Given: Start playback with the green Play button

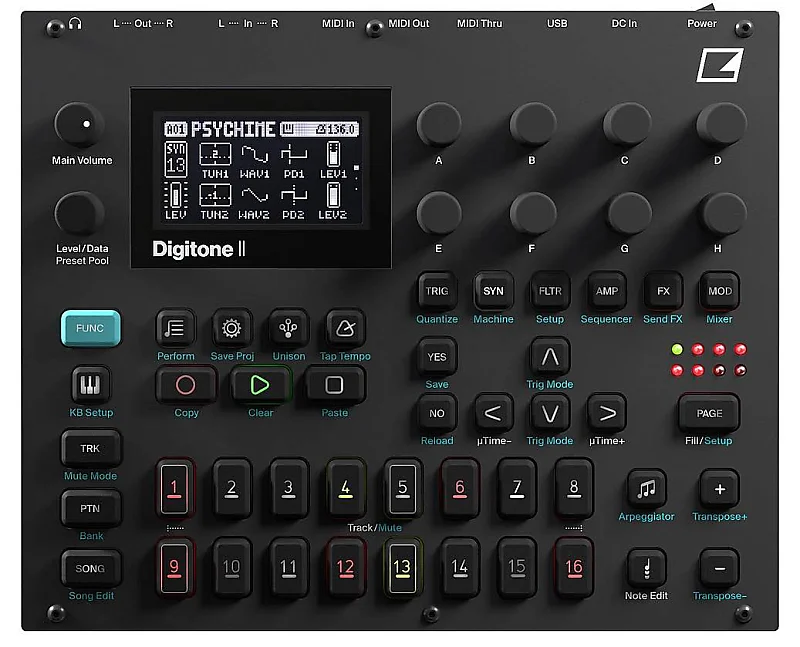Looking at the screenshot, I should pos(260,385).
